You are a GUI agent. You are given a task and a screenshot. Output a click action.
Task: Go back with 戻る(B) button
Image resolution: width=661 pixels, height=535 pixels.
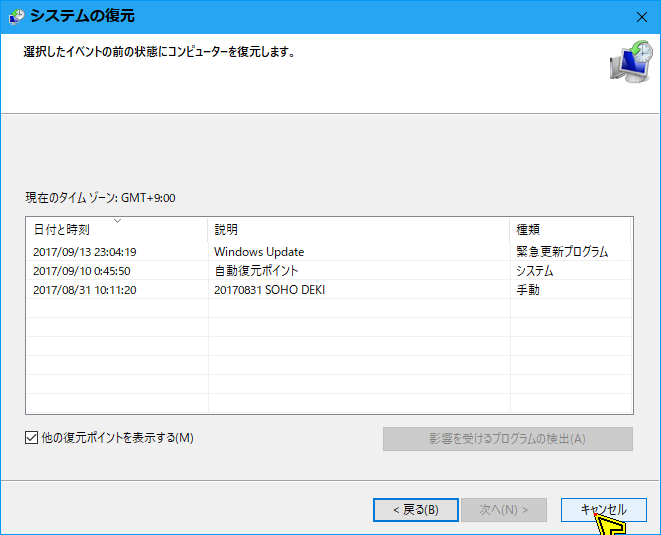pos(416,510)
